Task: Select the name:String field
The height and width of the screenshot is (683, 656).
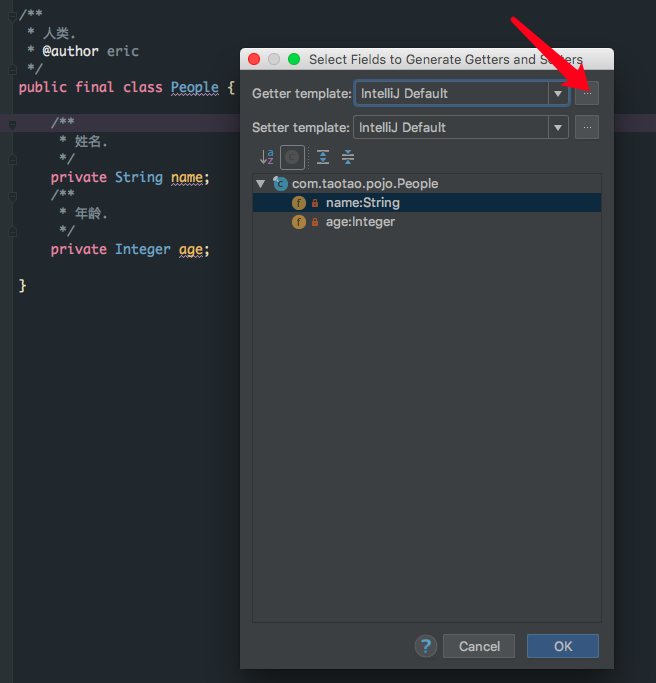Action: point(362,203)
